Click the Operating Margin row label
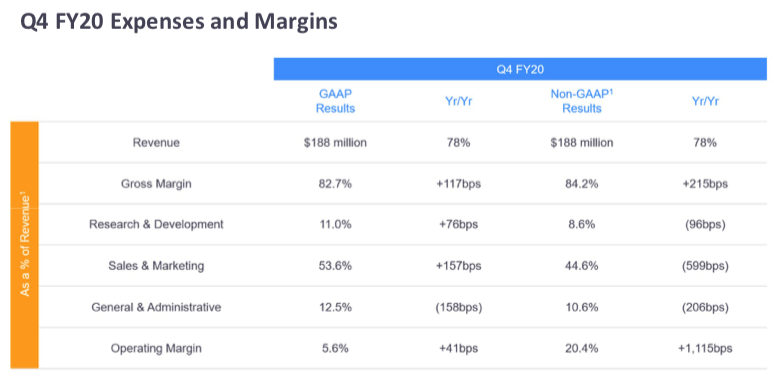This screenshot has width=774, height=381. [156, 348]
